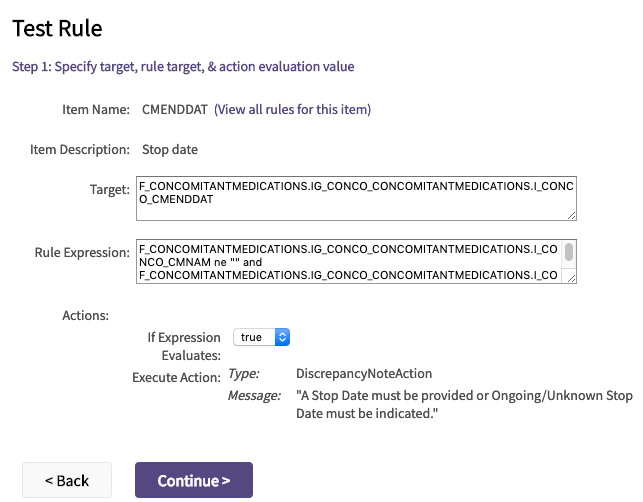Click the "Target:" field label

[x=109, y=188]
